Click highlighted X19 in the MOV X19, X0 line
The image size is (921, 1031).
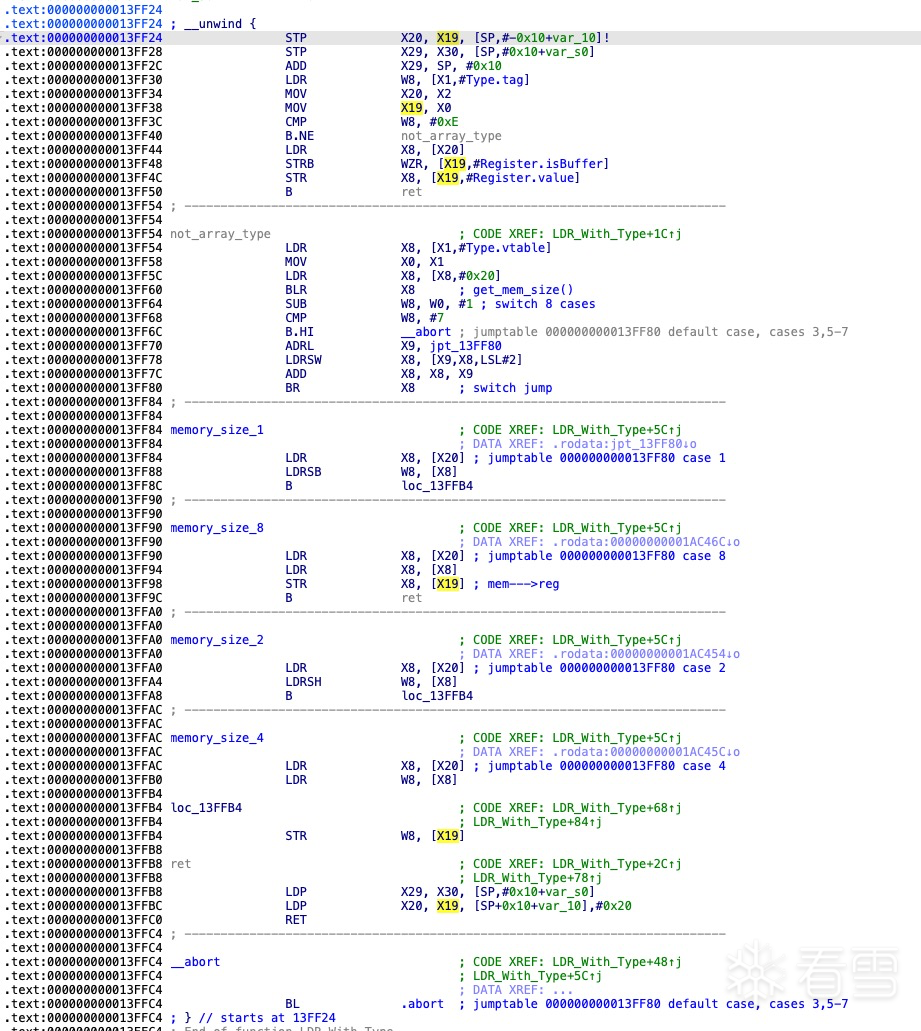point(412,108)
